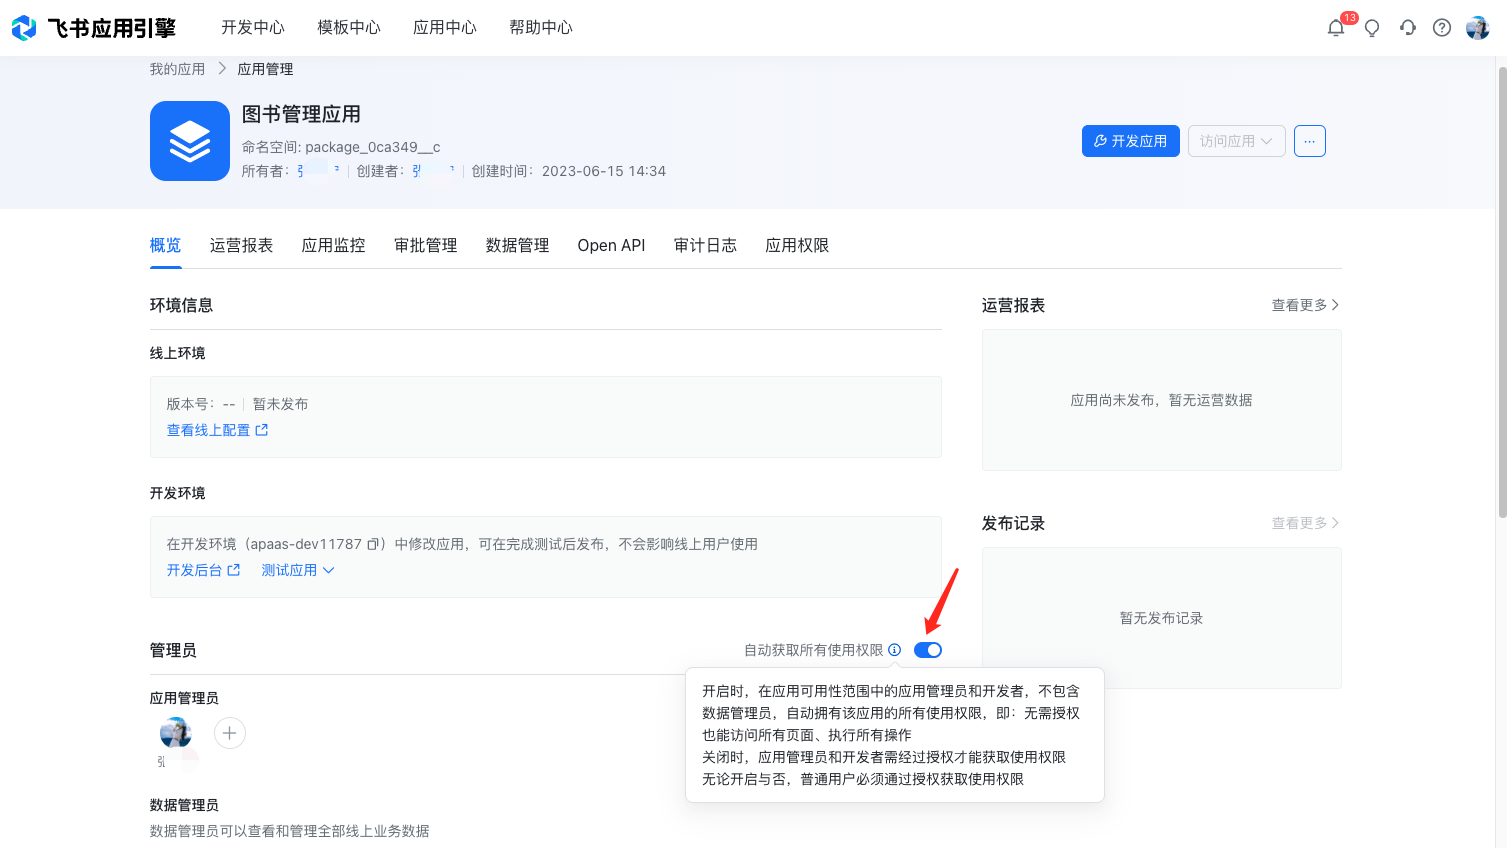This screenshot has width=1507, height=848.
Task: Click the Feishu app engine logo
Action: click(93, 28)
